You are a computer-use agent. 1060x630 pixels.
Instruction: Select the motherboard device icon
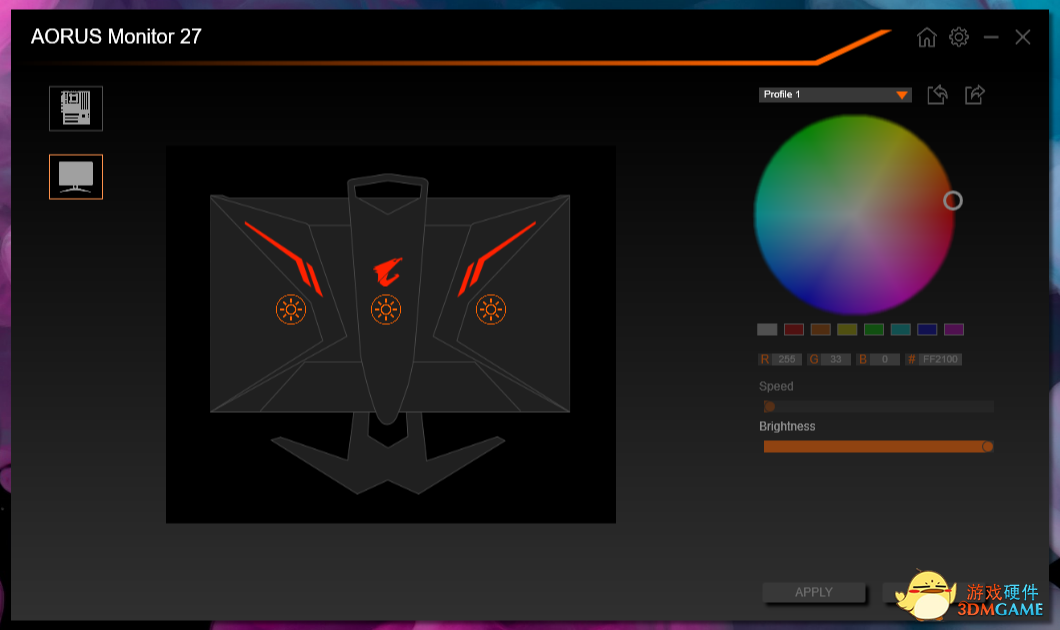76,108
